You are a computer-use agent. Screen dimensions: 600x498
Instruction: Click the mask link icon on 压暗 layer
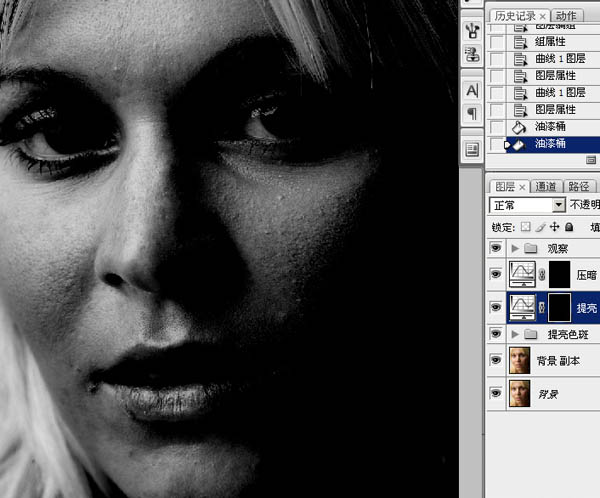point(542,274)
